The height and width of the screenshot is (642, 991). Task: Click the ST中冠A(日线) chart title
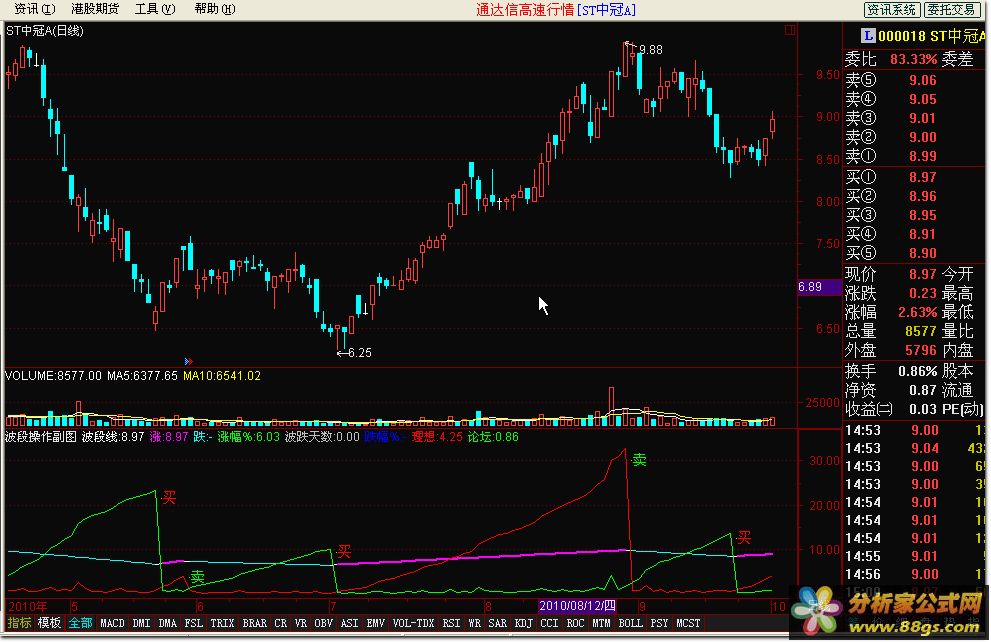44,31
